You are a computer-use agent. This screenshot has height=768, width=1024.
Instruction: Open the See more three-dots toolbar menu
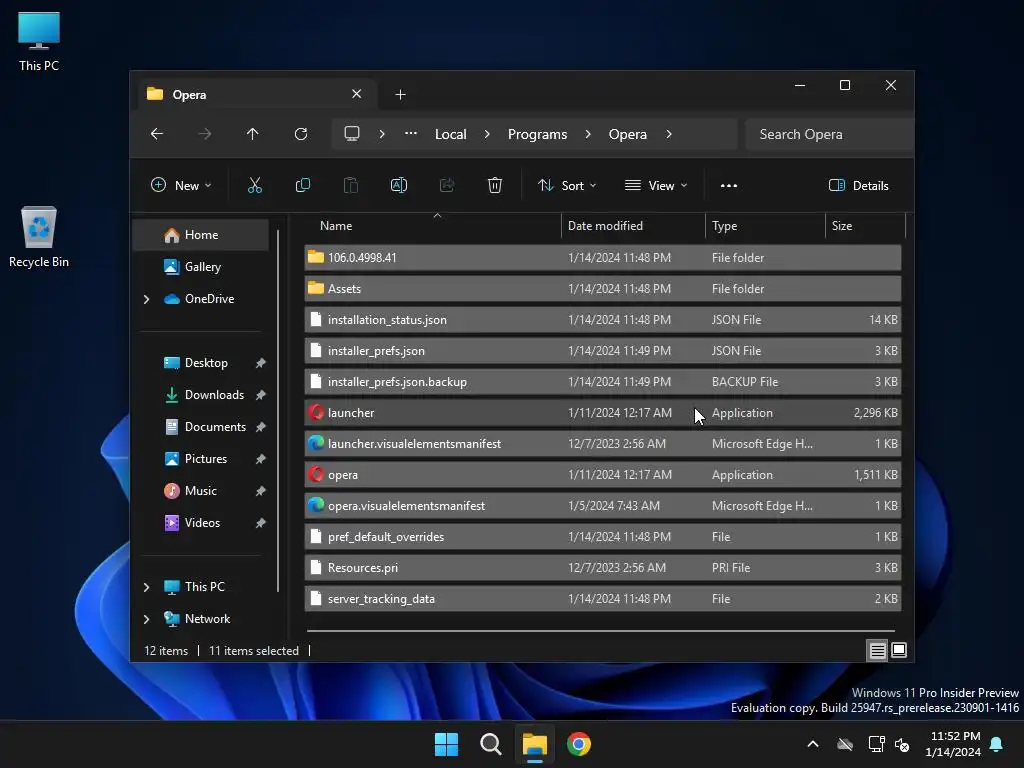(729, 185)
